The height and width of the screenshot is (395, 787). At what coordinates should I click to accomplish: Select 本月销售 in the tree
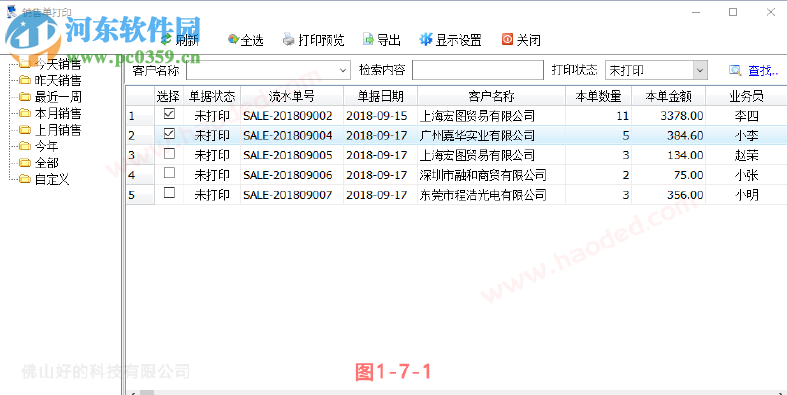coord(58,113)
